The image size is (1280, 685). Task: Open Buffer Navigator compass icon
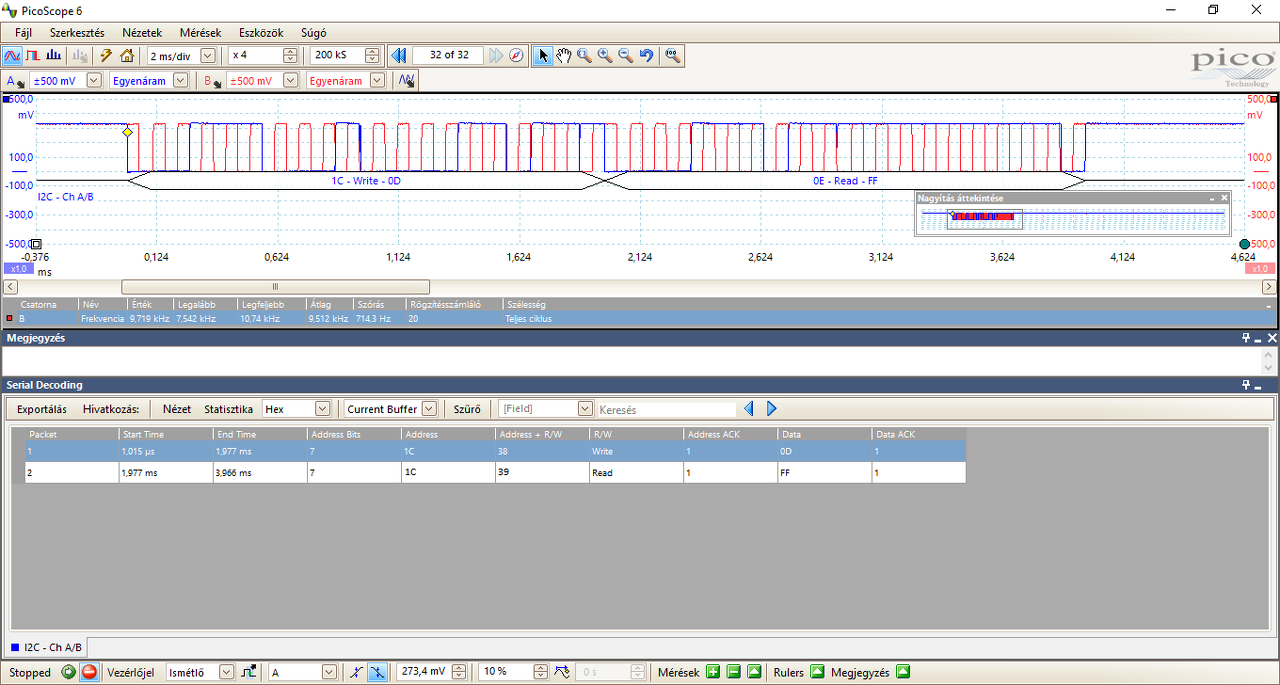point(516,56)
